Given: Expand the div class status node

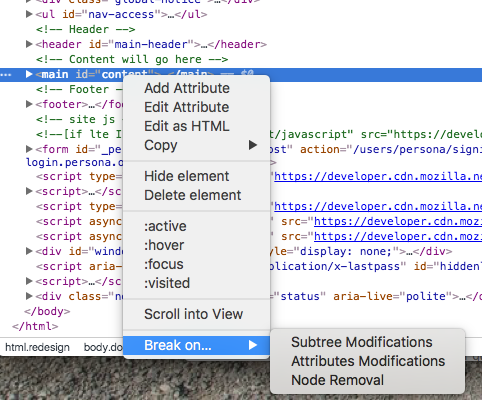Looking at the screenshot, I should click(x=29, y=296).
